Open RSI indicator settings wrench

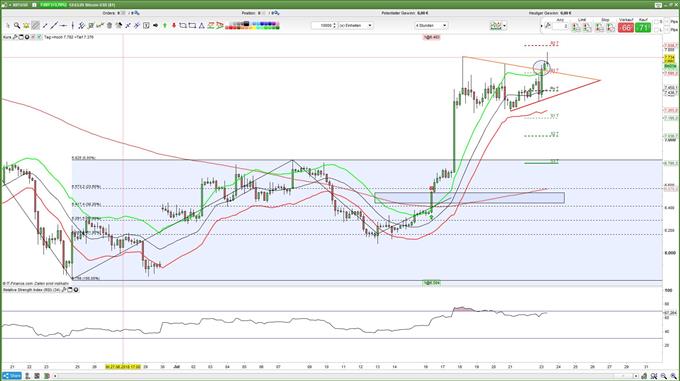[64, 290]
